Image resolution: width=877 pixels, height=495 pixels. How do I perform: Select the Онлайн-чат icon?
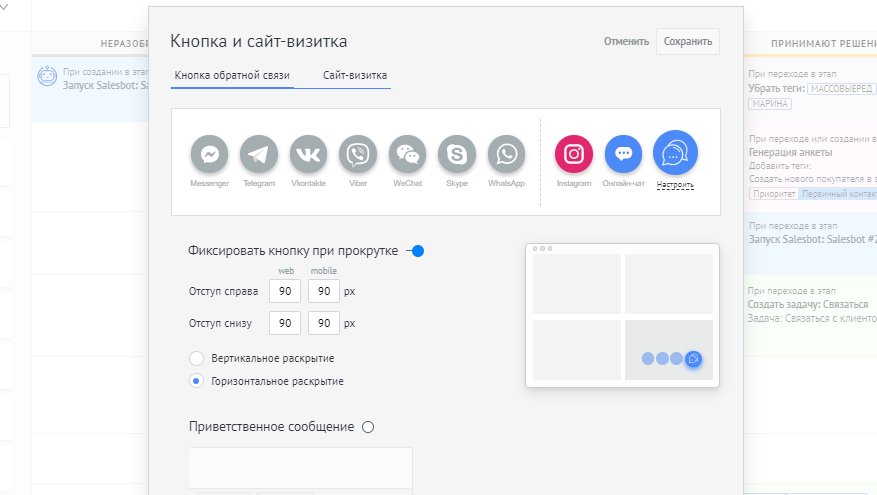[x=623, y=154]
